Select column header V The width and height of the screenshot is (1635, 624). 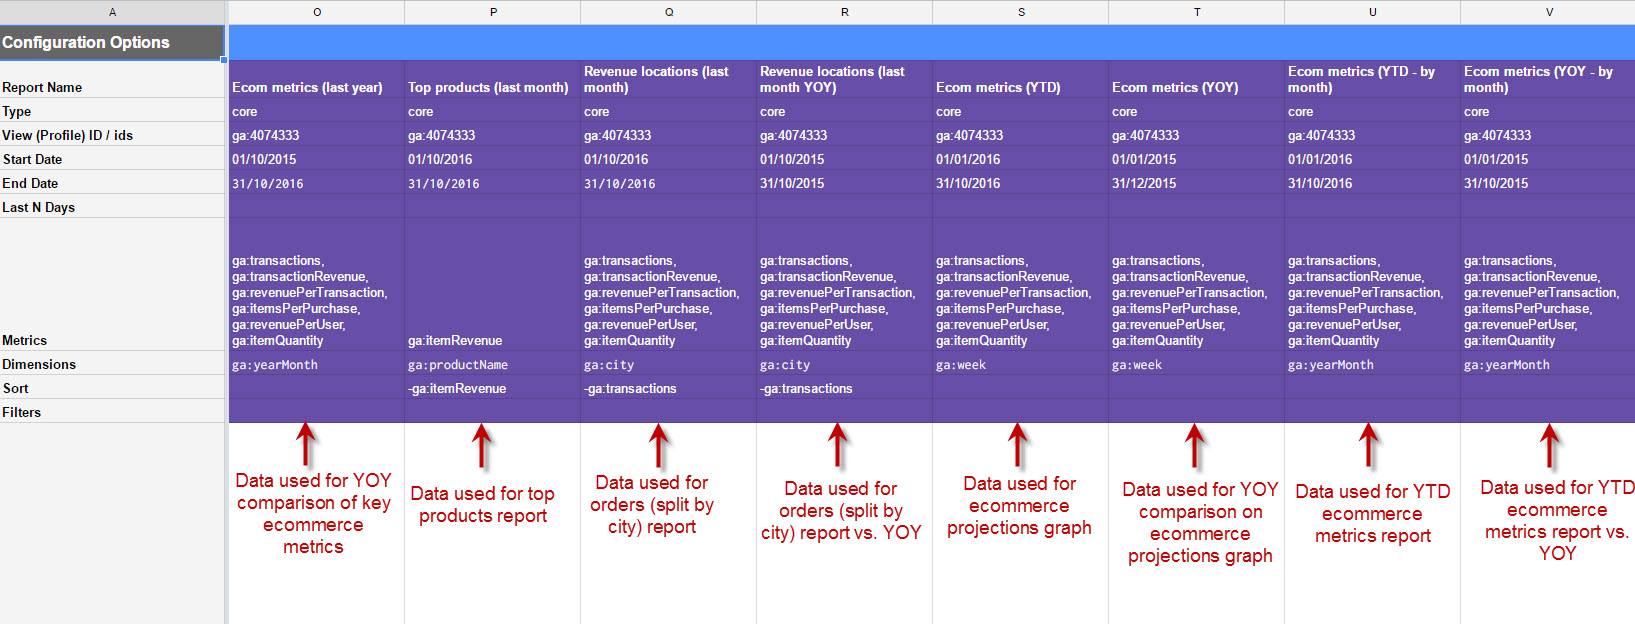point(1548,12)
